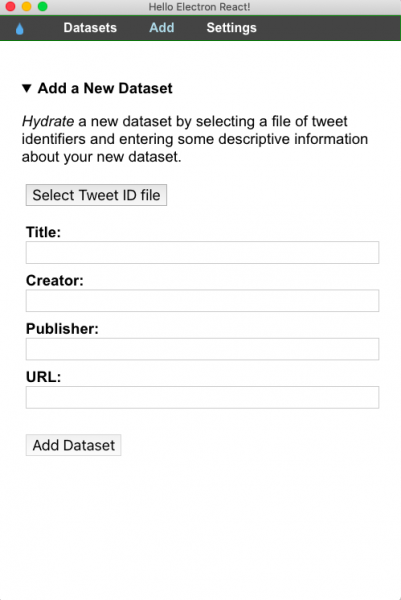The image size is (401, 600).
Task: Close the window with the red button
Action: tap(10, 7)
